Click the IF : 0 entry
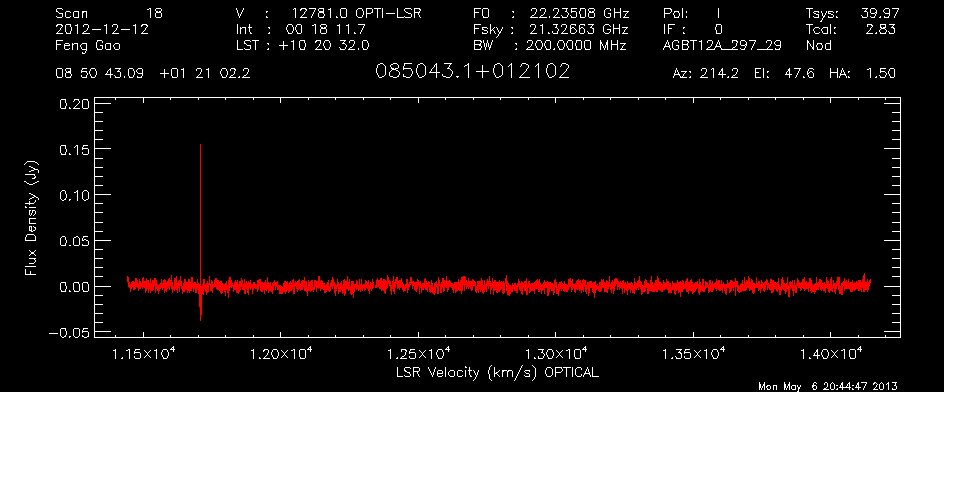Screen dimensions: 962x490 tap(693, 29)
